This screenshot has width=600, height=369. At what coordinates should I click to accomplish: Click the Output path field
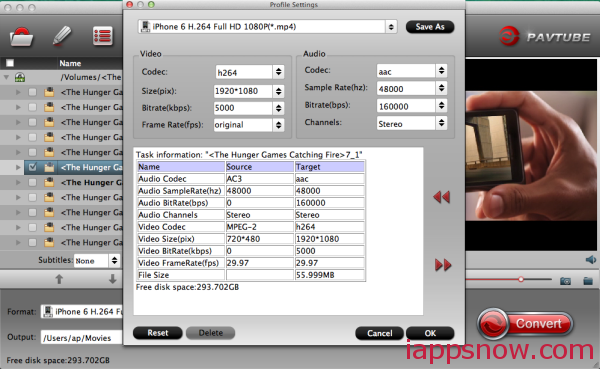81,338
